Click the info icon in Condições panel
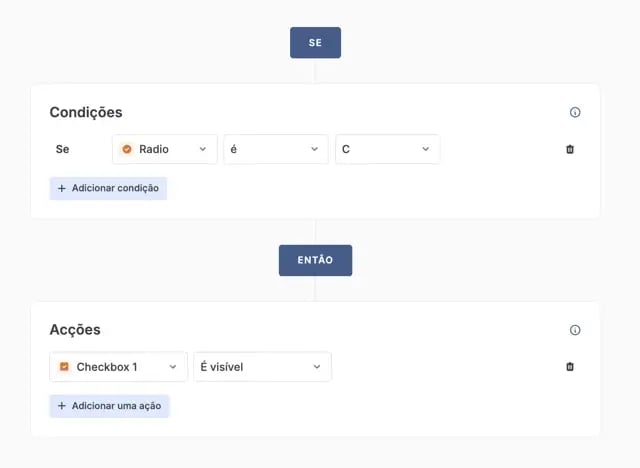Image resolution: width=640 pixels, height=468 pixels. [575, 112]
